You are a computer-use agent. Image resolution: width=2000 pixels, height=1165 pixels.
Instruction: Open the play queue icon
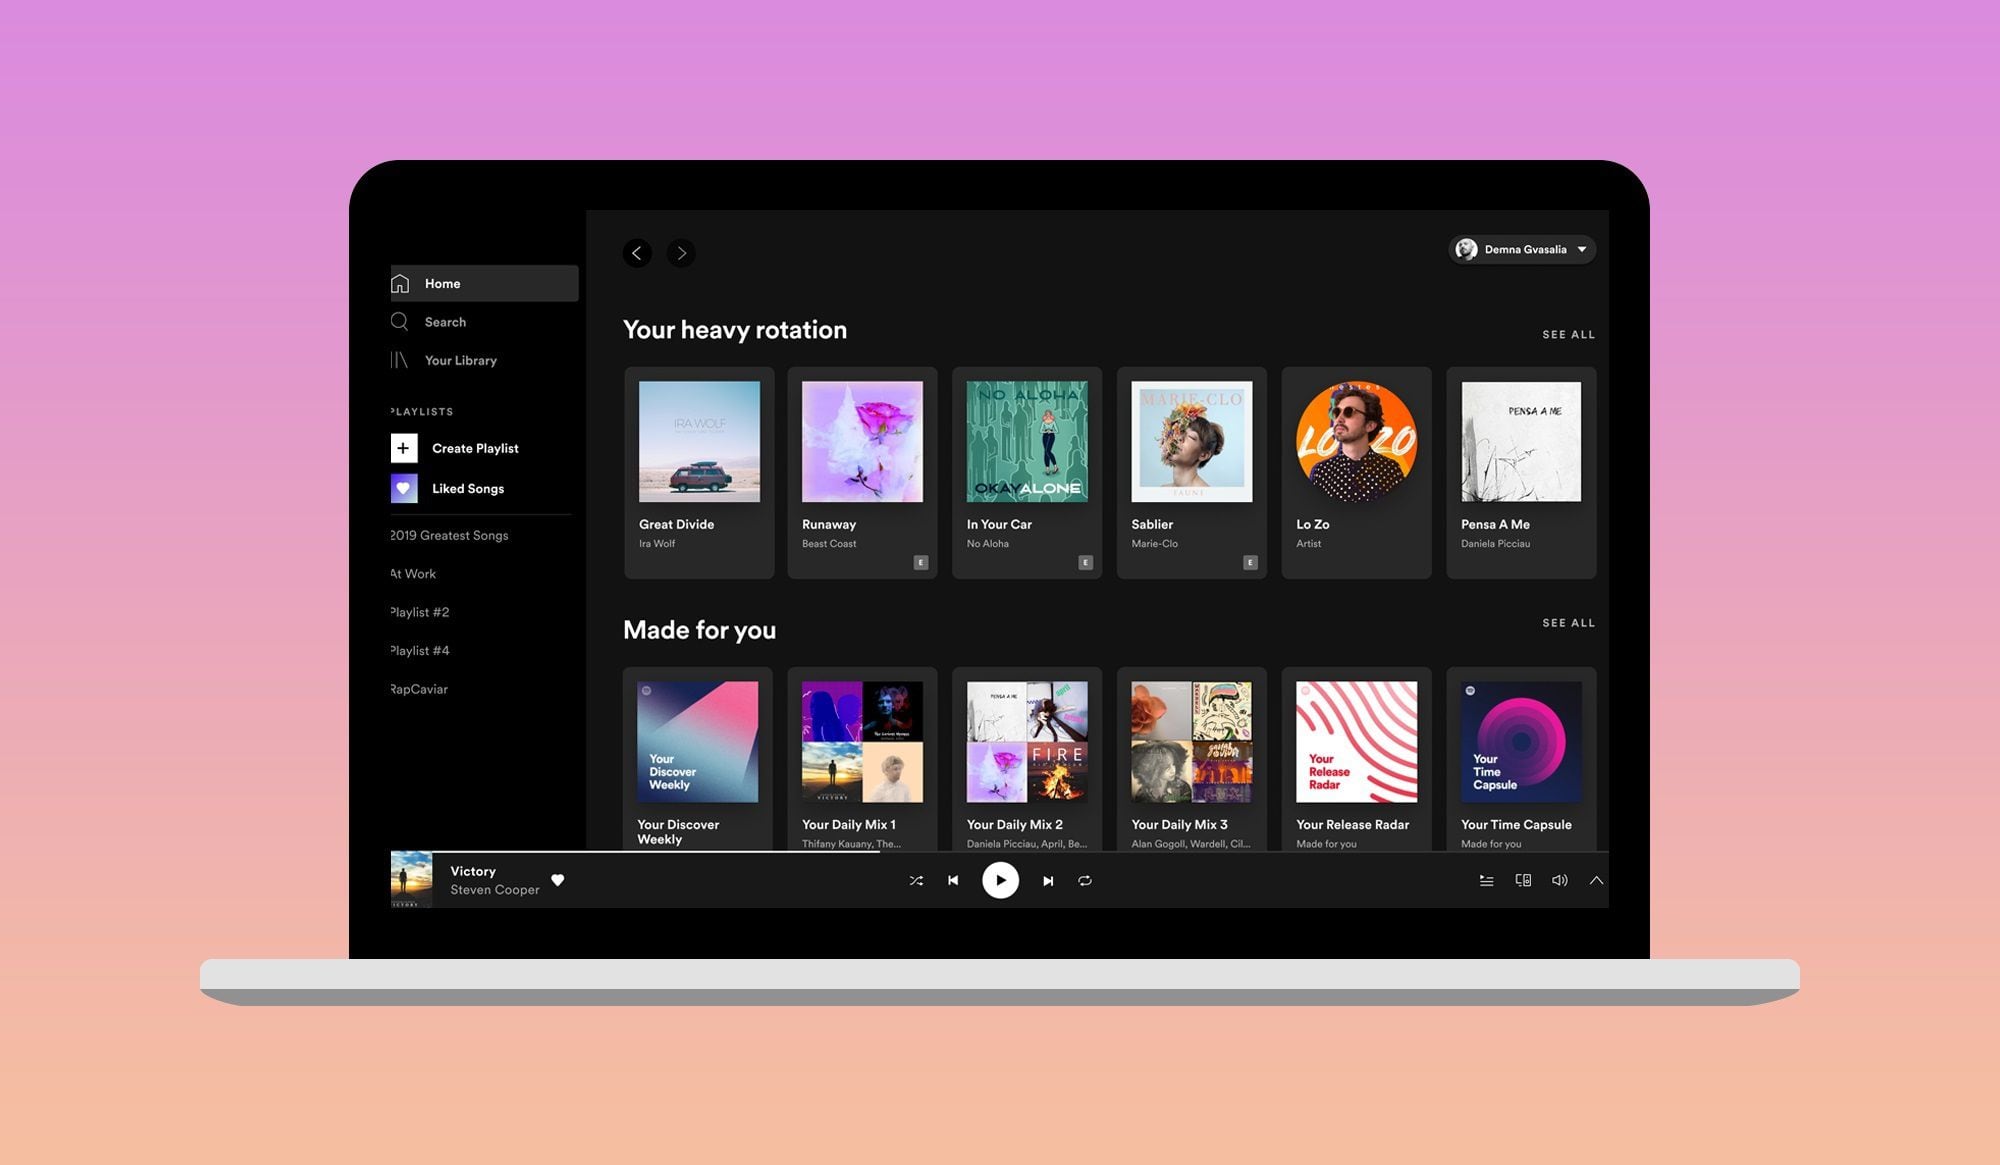point(1486,881)
